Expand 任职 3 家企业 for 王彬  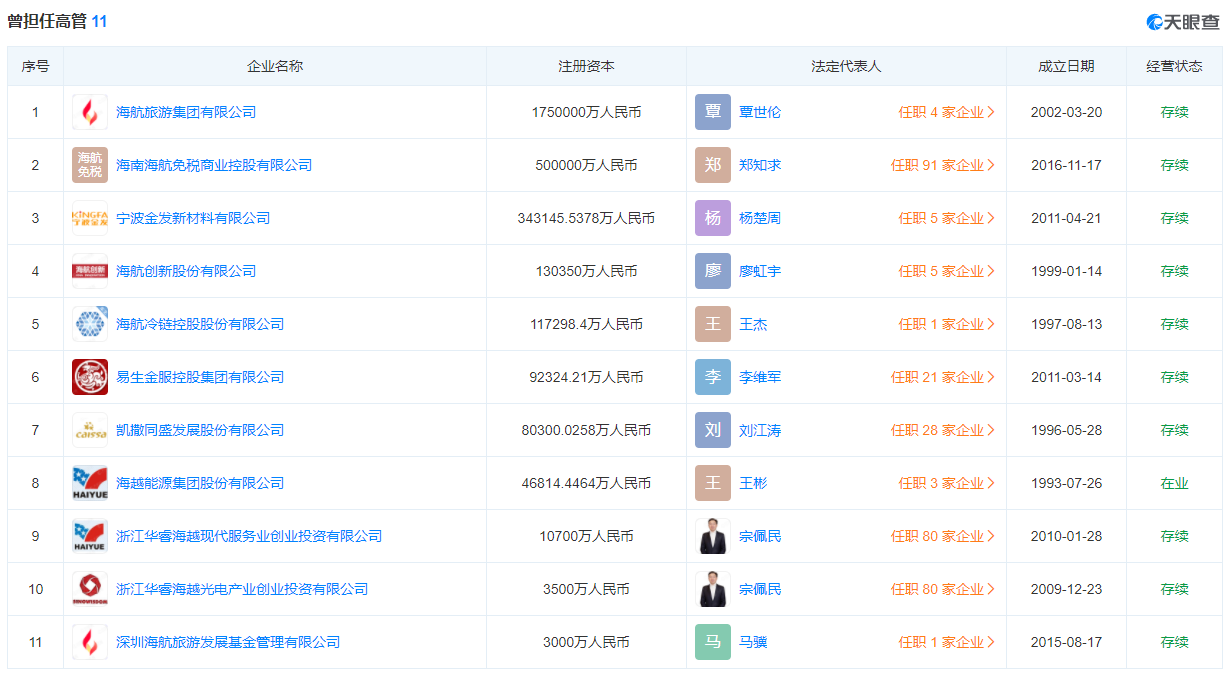click(946, 483)
